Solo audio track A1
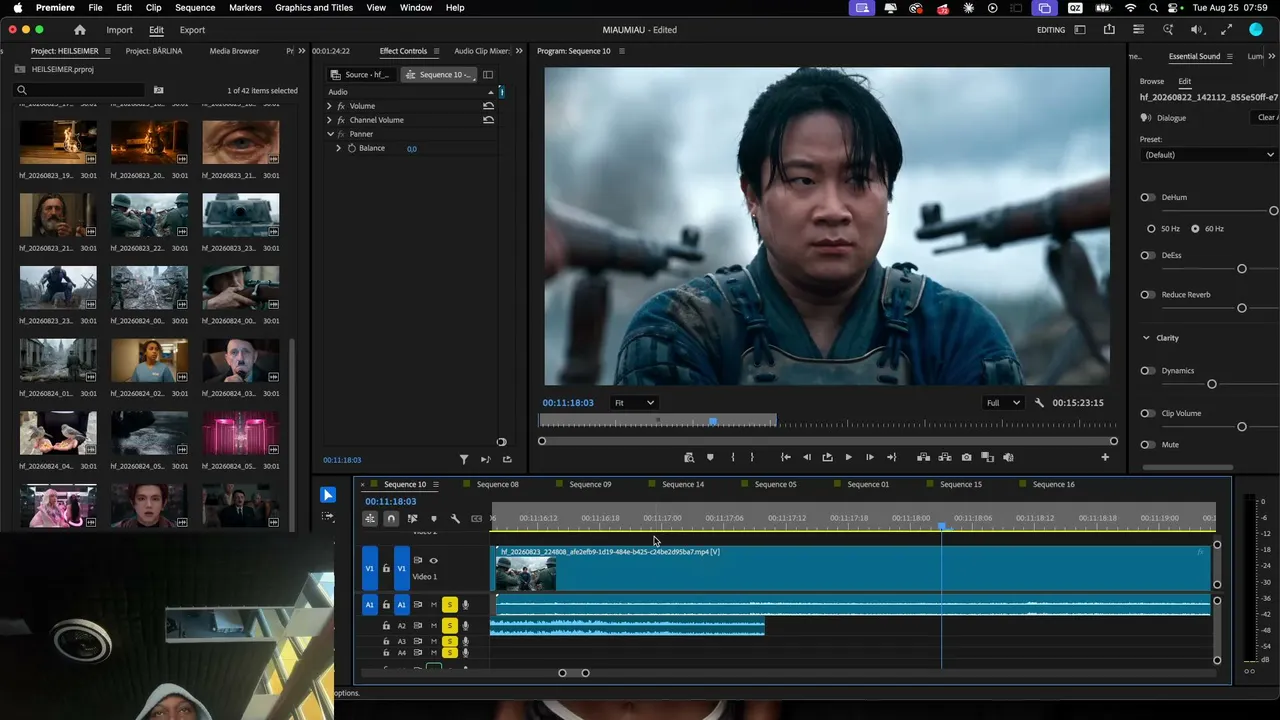This screenshot has width=1280, height=720. click(x=450, y=605)
